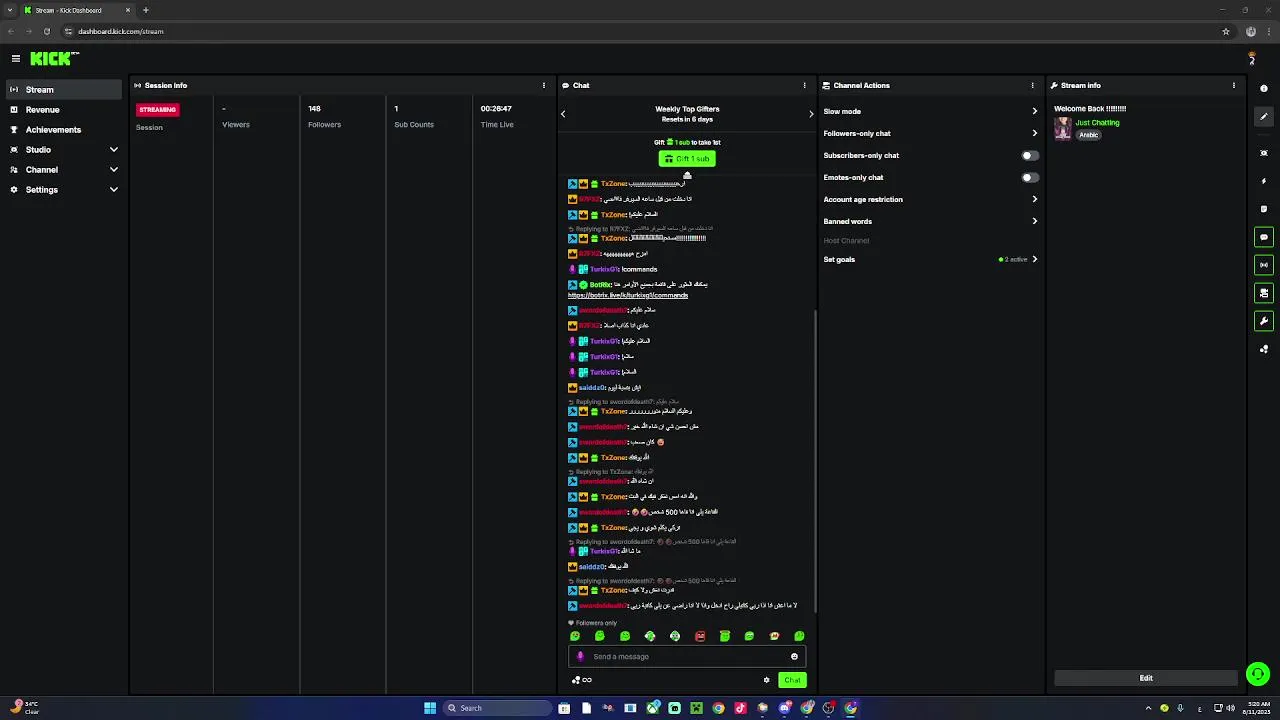Open emoji picker in message box
Viewport: 1280px width, 720px height.
(794, 657)
